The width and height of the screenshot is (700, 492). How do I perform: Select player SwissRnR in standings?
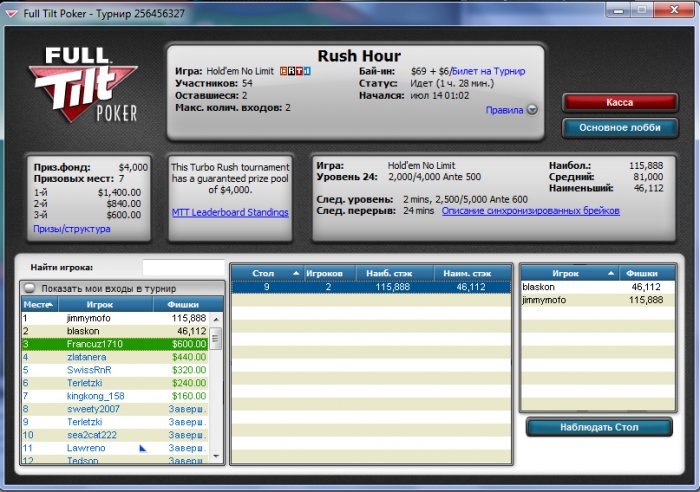pyautogui.click(x=115, y=370)
